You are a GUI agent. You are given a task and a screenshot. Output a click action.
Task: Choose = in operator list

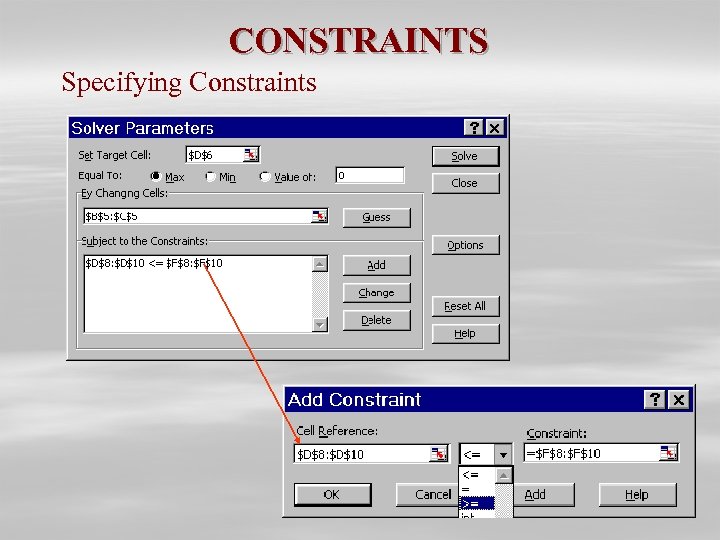pyautogui.click(x=477, y=489)
